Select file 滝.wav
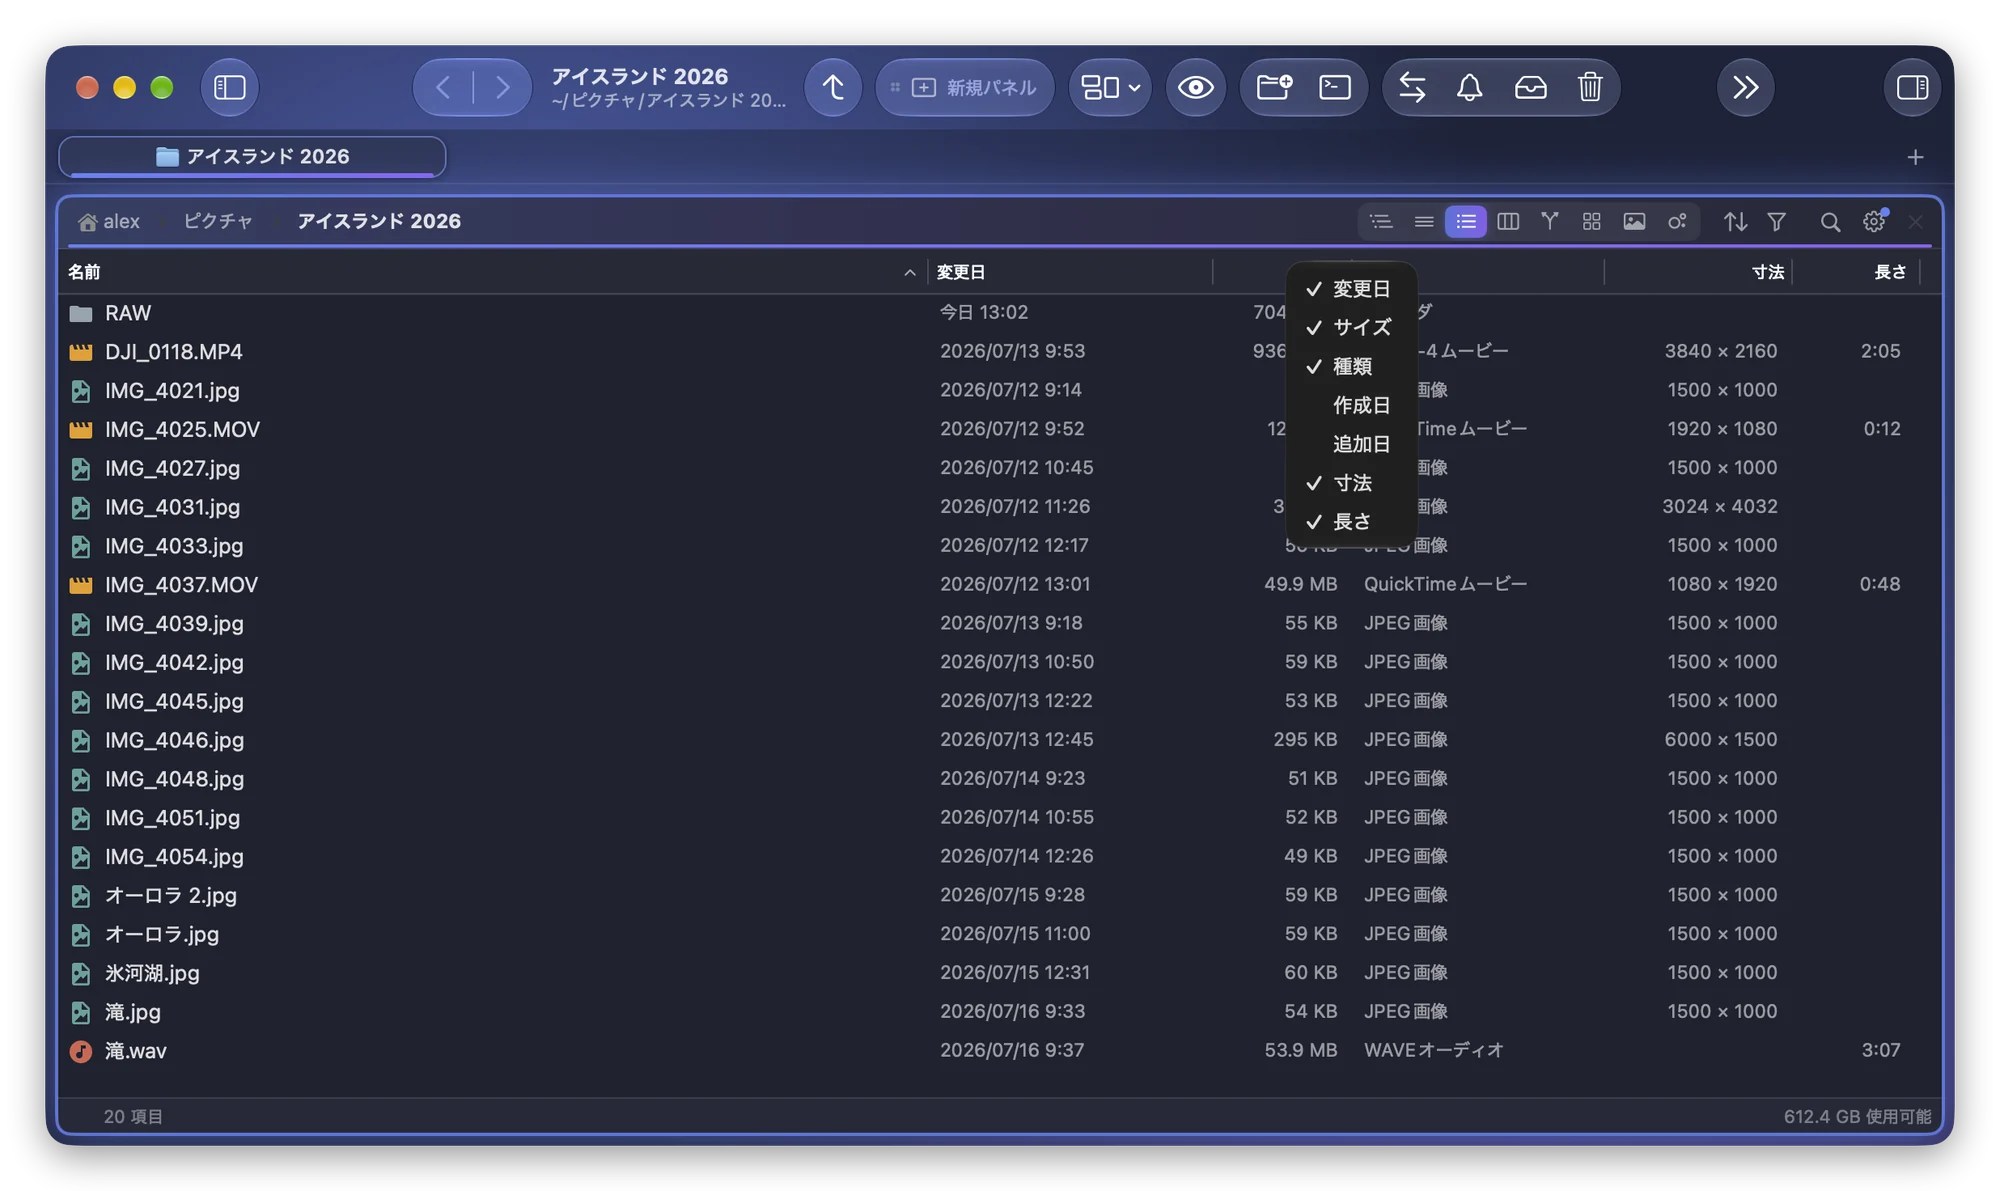Viewport: 2000px width, 1191px height. click(x=1000, y=1051)
